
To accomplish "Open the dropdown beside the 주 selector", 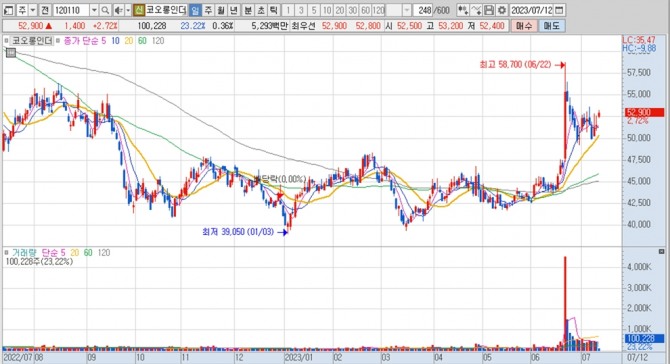I will click(x=32, y=10).
